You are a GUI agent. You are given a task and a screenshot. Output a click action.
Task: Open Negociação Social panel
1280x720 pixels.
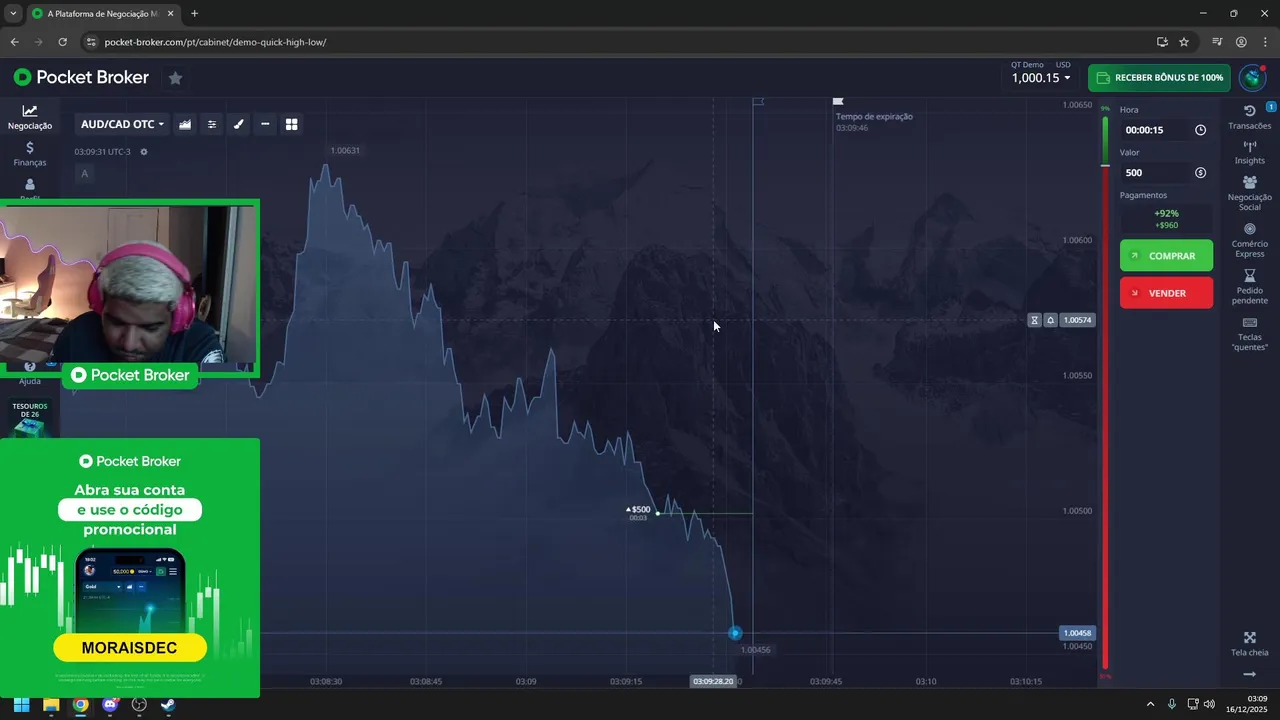[x=1250, y=193]
